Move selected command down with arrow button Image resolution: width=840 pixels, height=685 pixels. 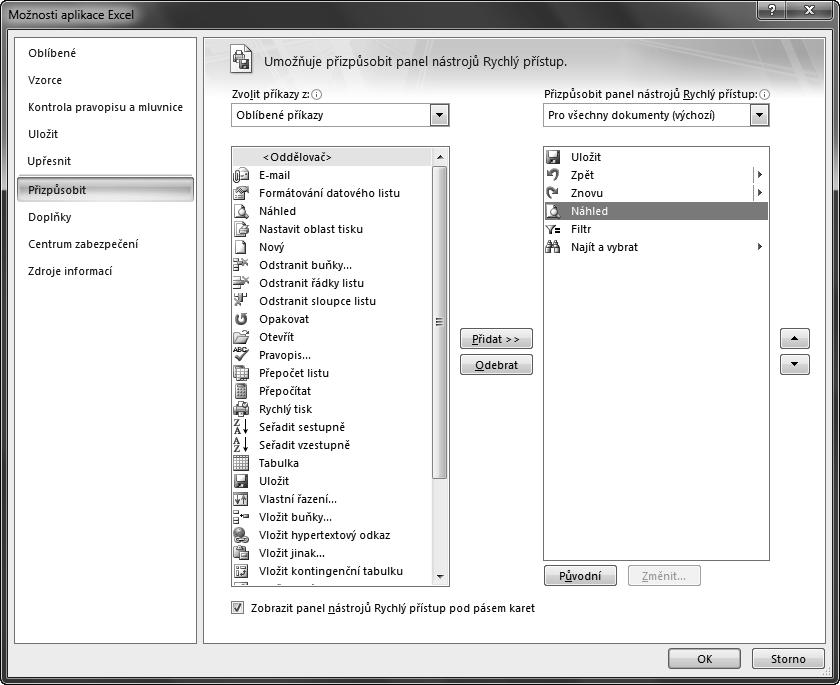coord(794,364)
